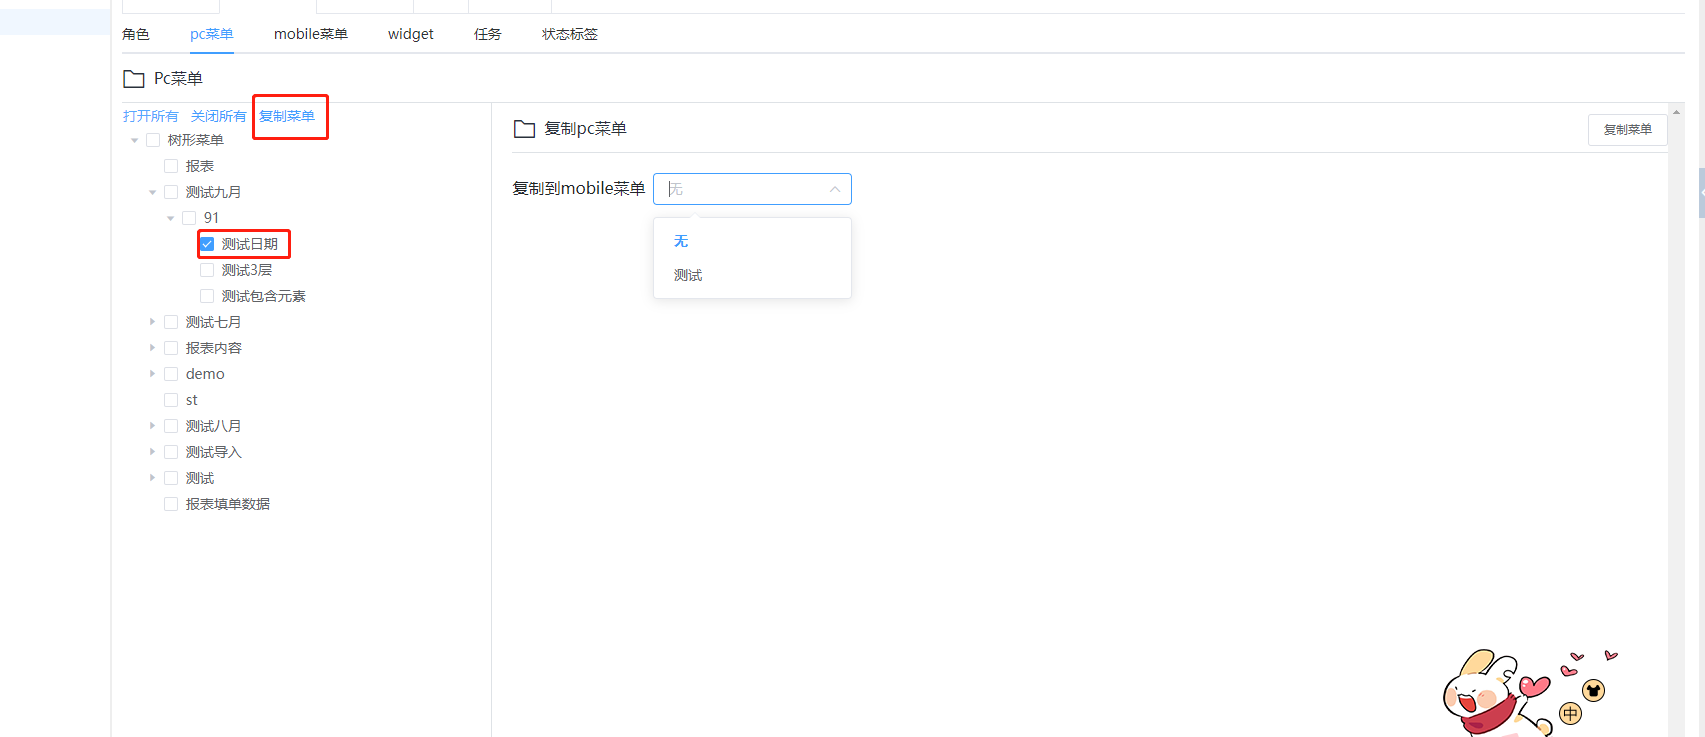Expand the 报表内容 node
This screenshot has width=1705, height=737.
point(152,348)
